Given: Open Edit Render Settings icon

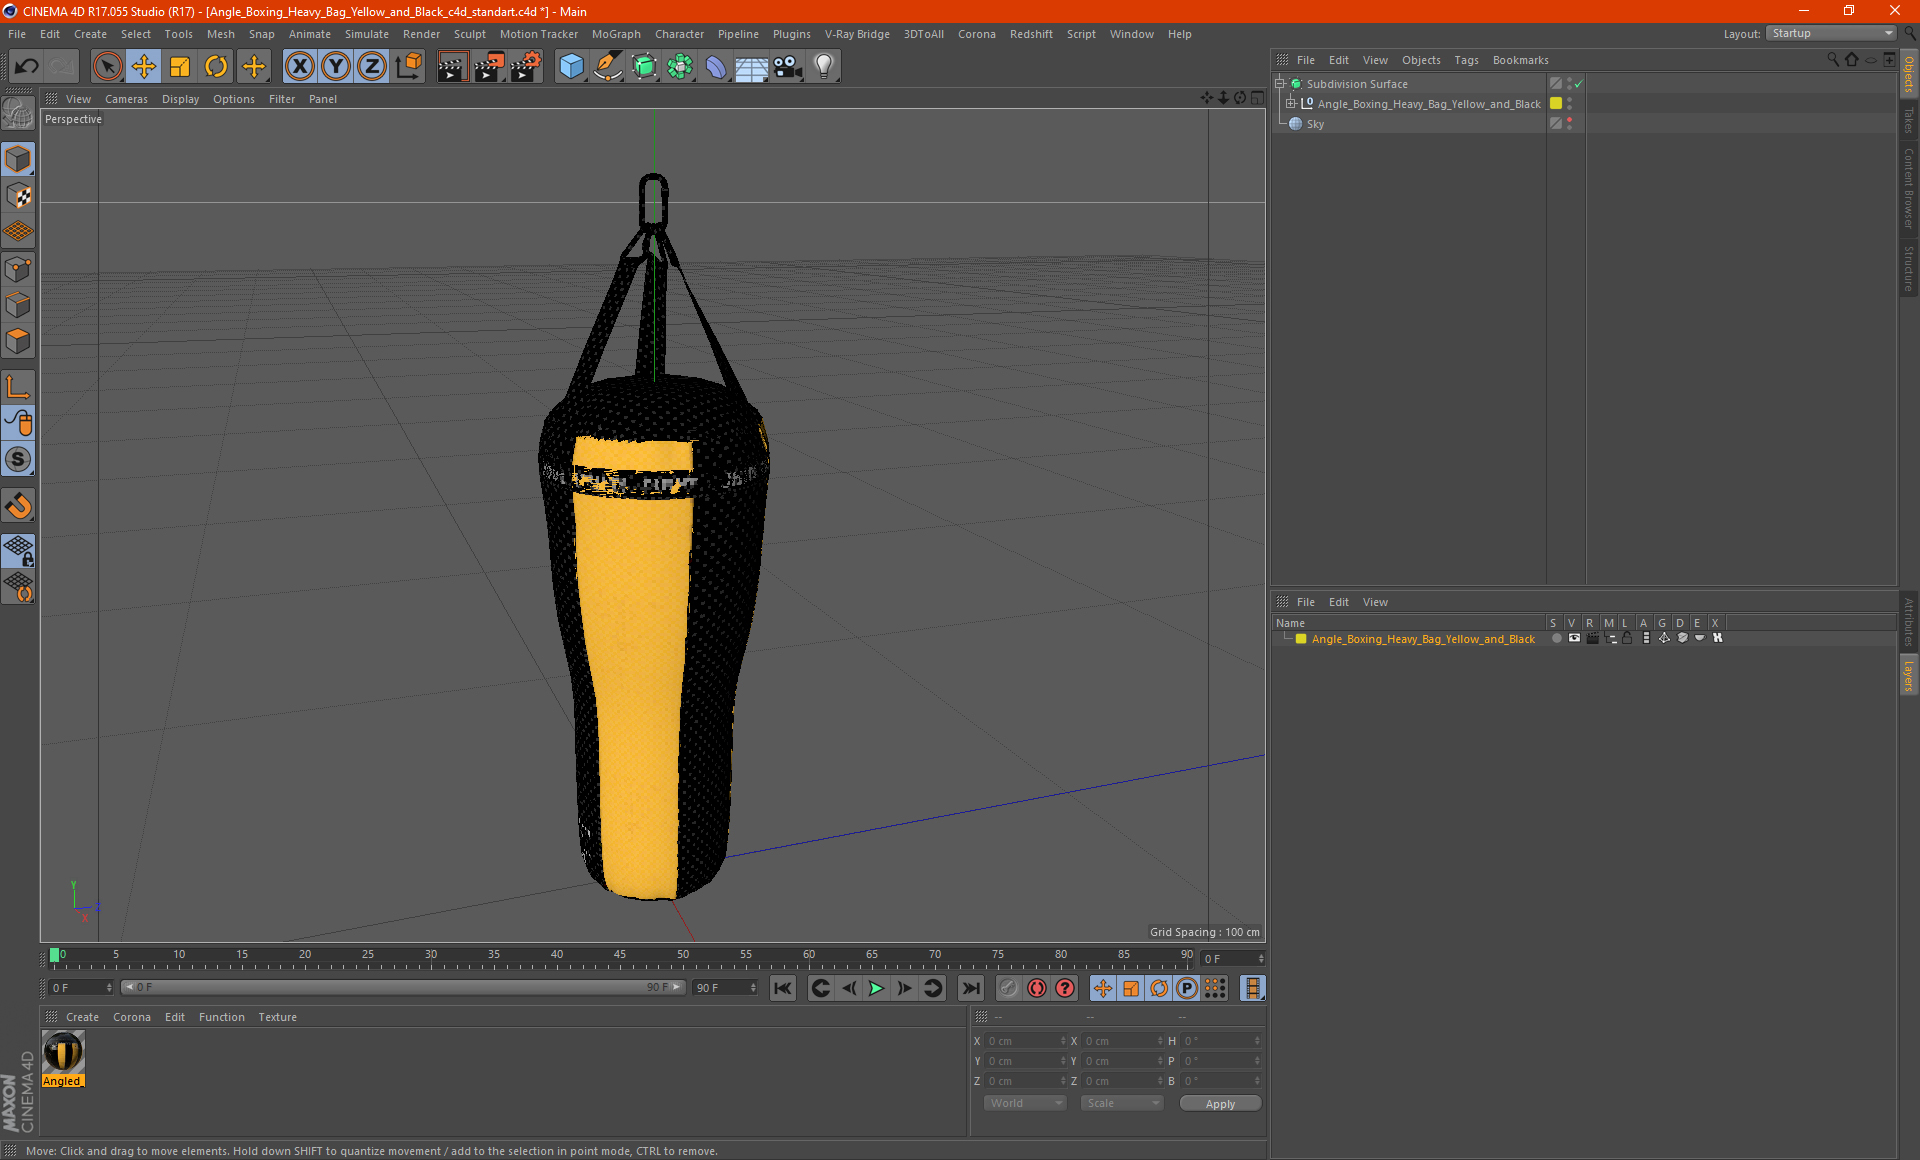Looking at the screenshot, I should point(525,67).
